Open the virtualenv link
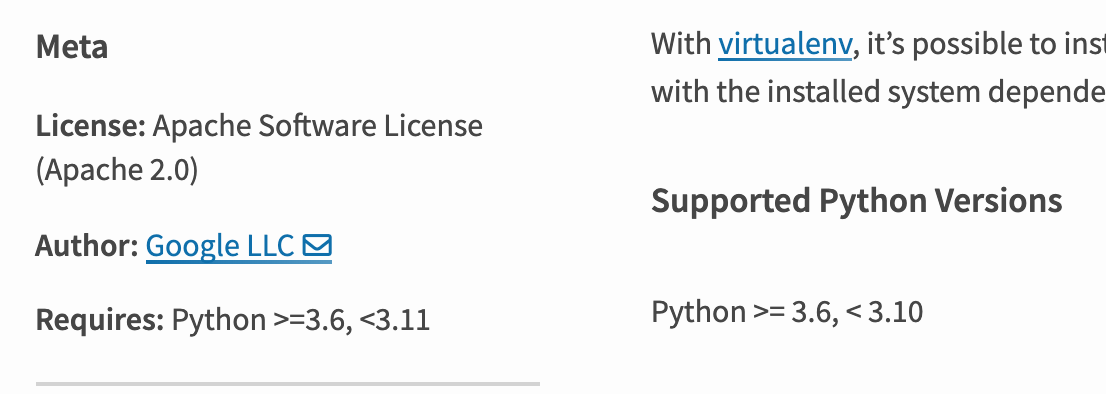Image resolution: width=1106 pixels, height=394 pixels. pyautogui.click(x=785, y=44)
